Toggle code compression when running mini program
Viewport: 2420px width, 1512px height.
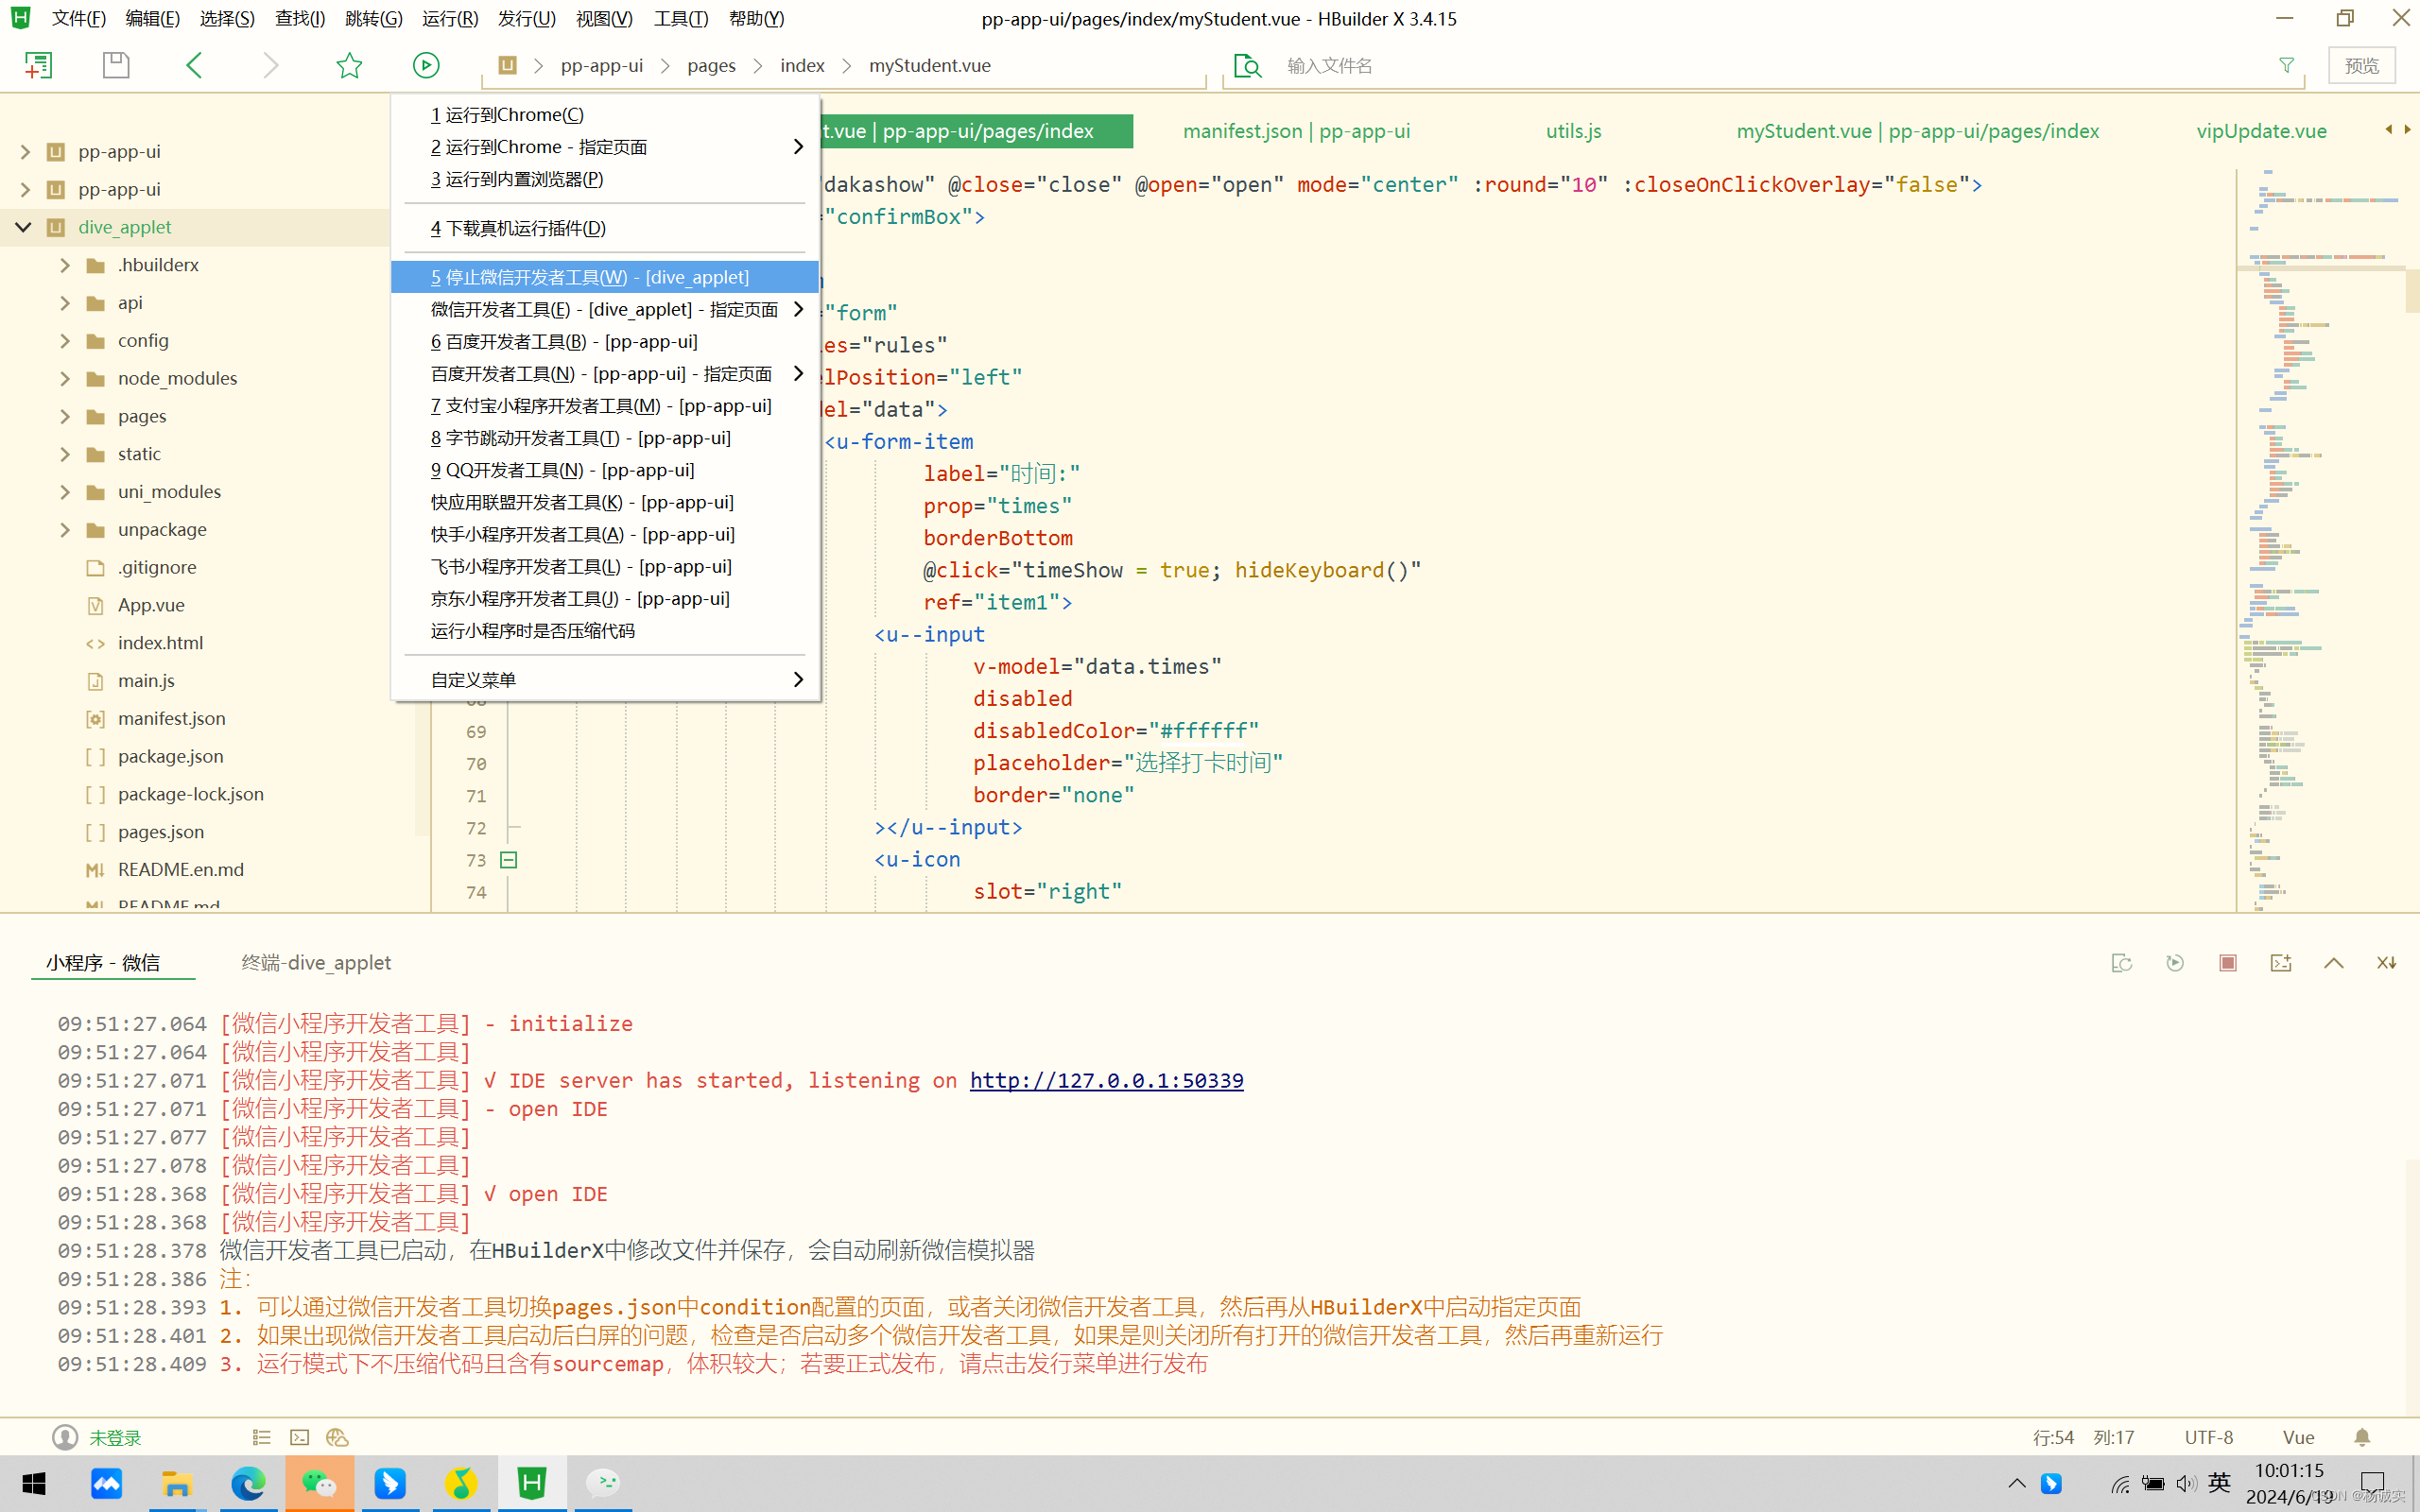pos(532,631)
